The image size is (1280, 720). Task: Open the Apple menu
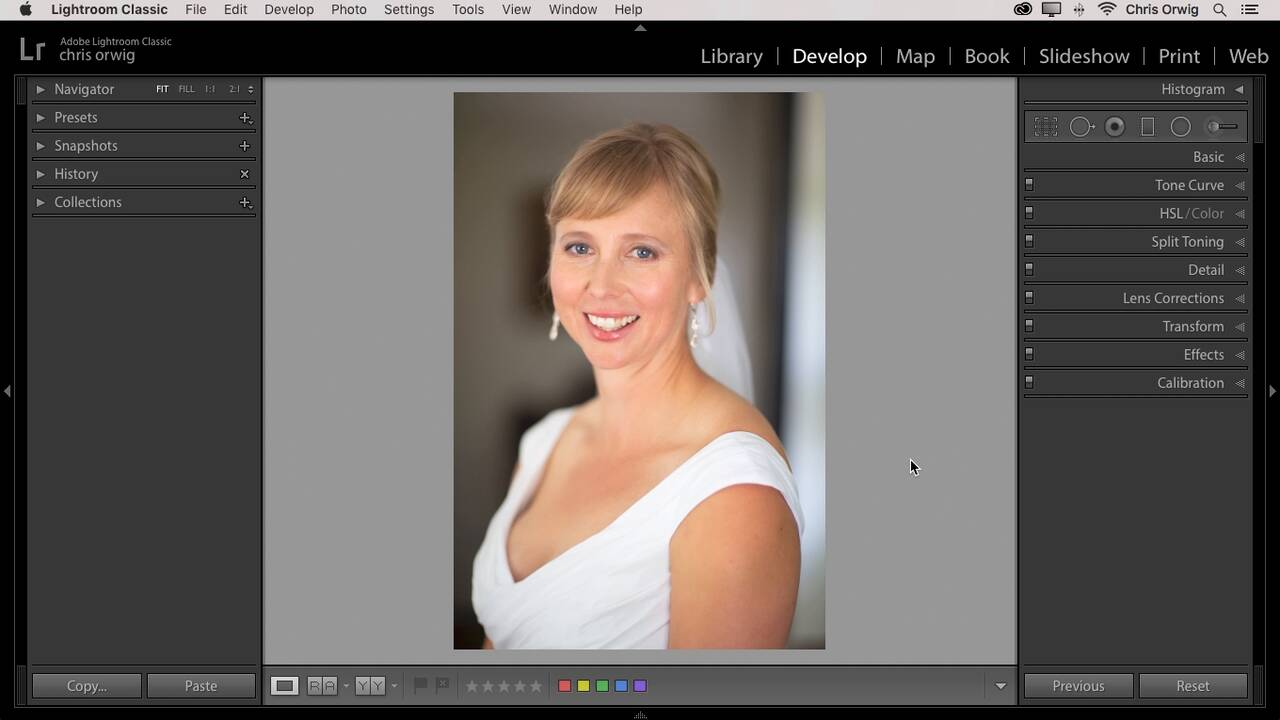click(x=26, y=9)
